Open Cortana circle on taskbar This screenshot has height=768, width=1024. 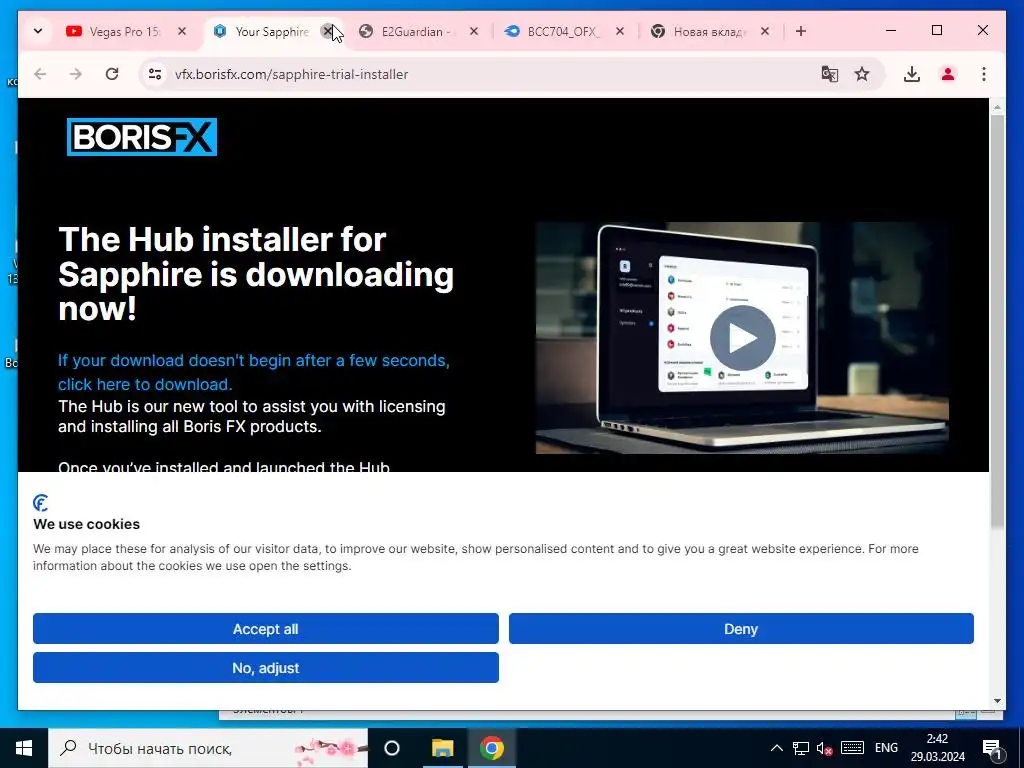[x=392, y=748]
